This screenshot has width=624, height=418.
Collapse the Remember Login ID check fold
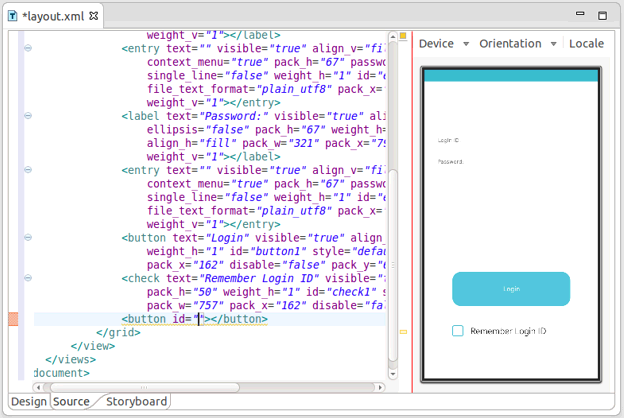pos(28,278)
